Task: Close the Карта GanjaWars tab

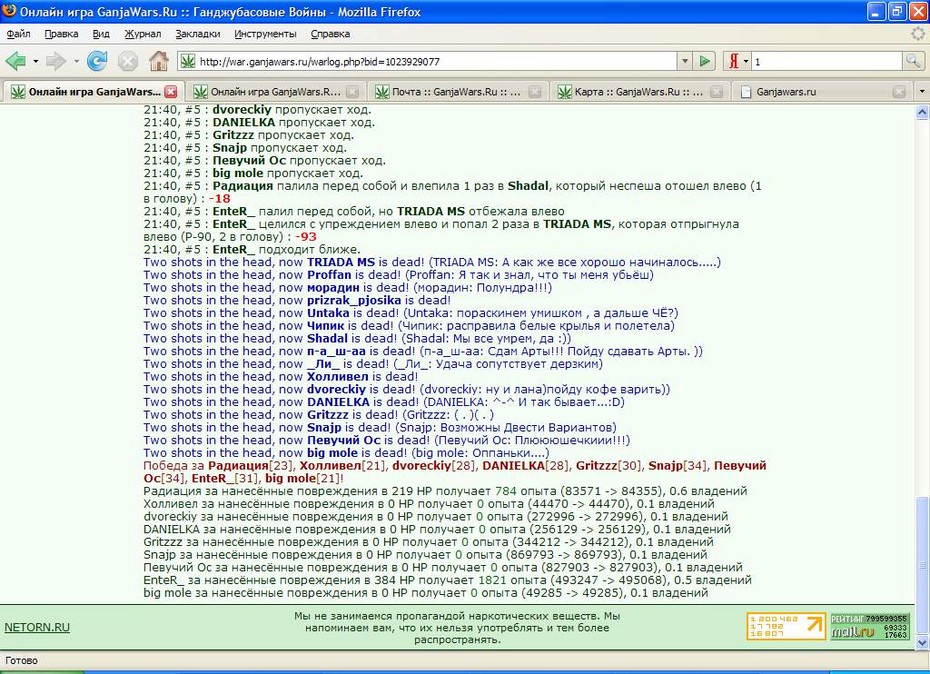Action: coord(716,91)
